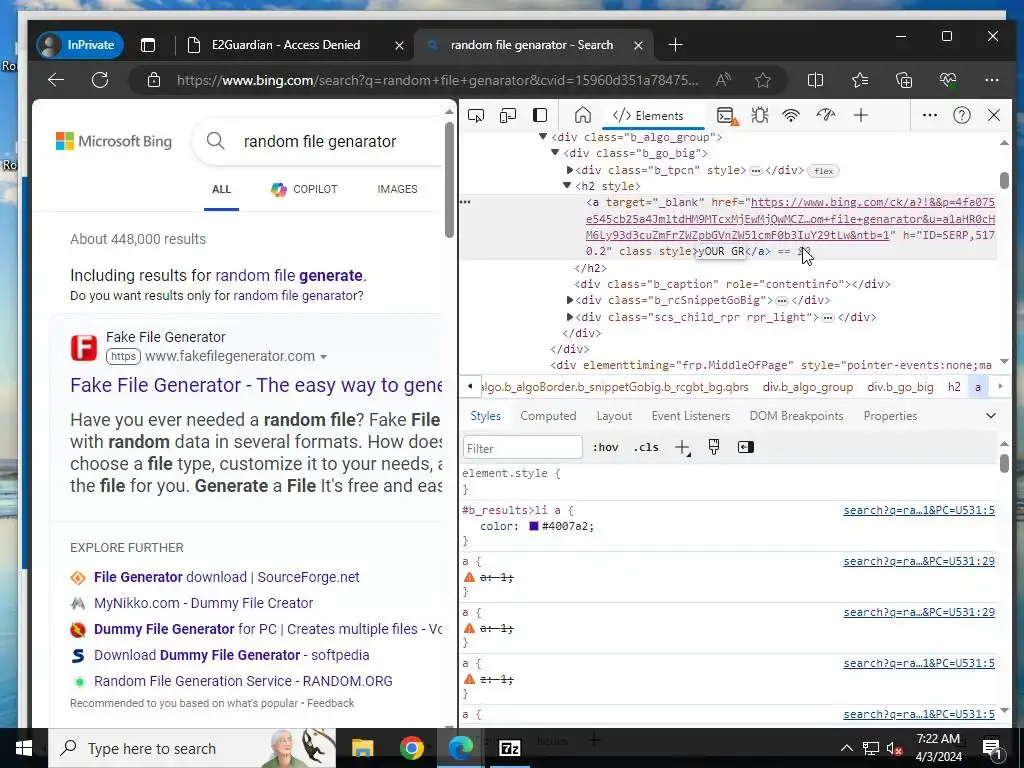Open the Properties tab
Image resolution: width=1024 pixels, height=768 pixels.
click(890, 416)
